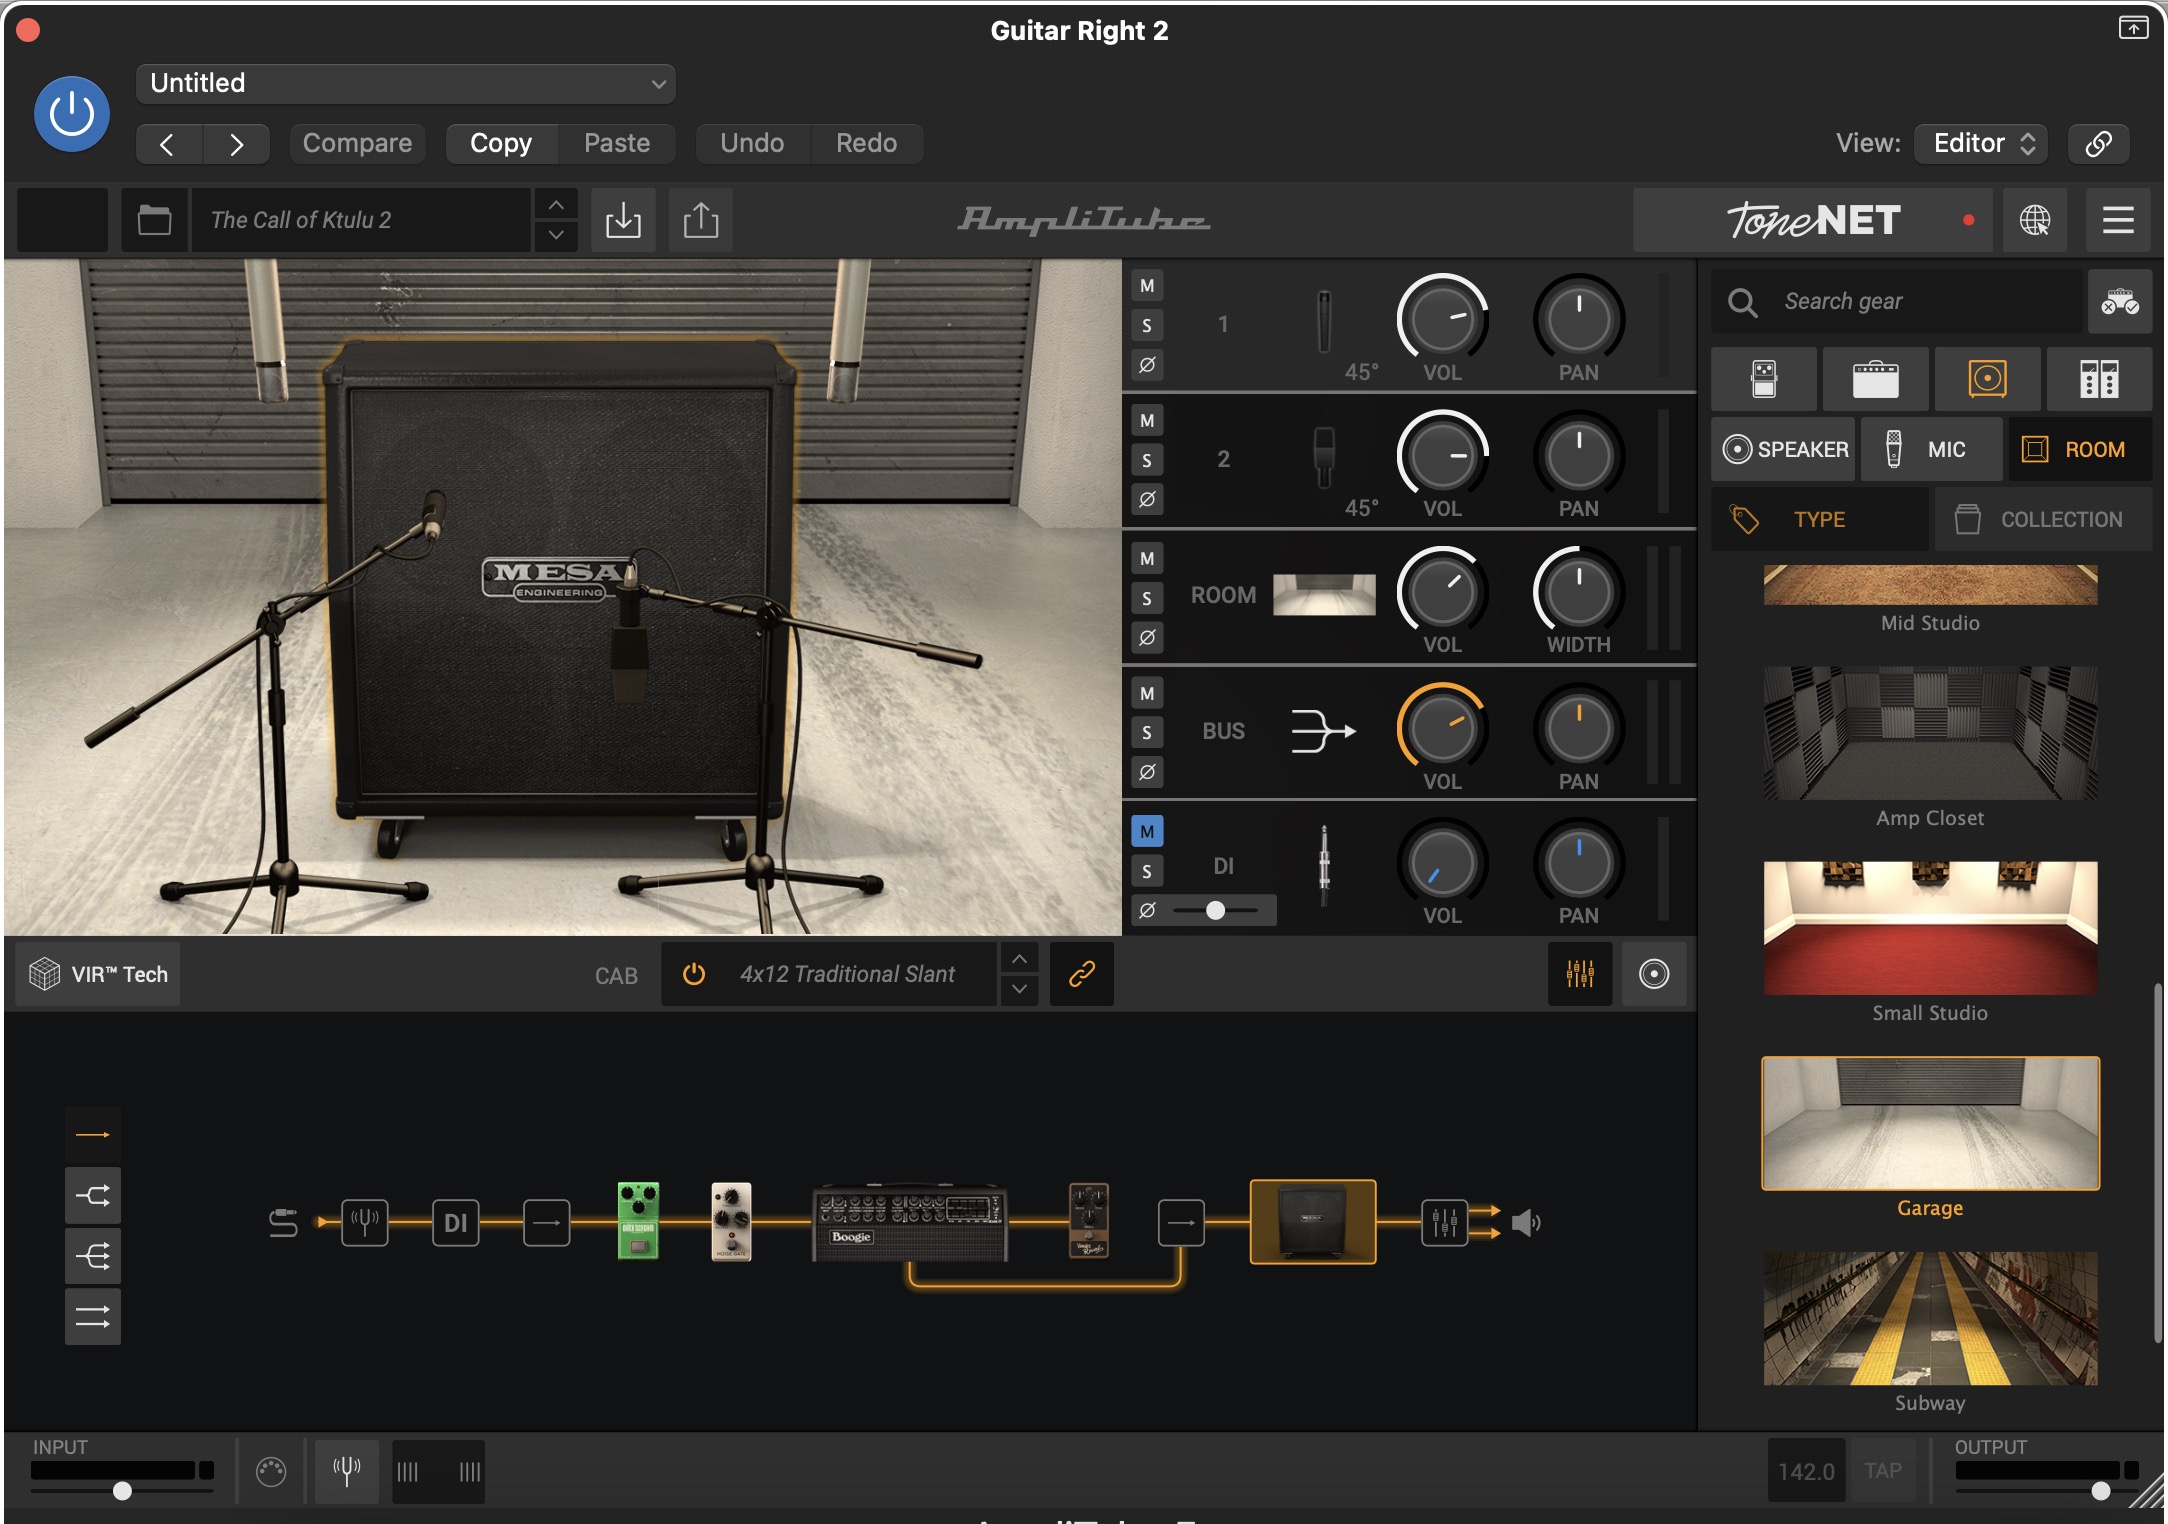This screenshot has height=1524, width=2168.
Task: Click the TAP tempo button
Action: coord(1883,1471)
